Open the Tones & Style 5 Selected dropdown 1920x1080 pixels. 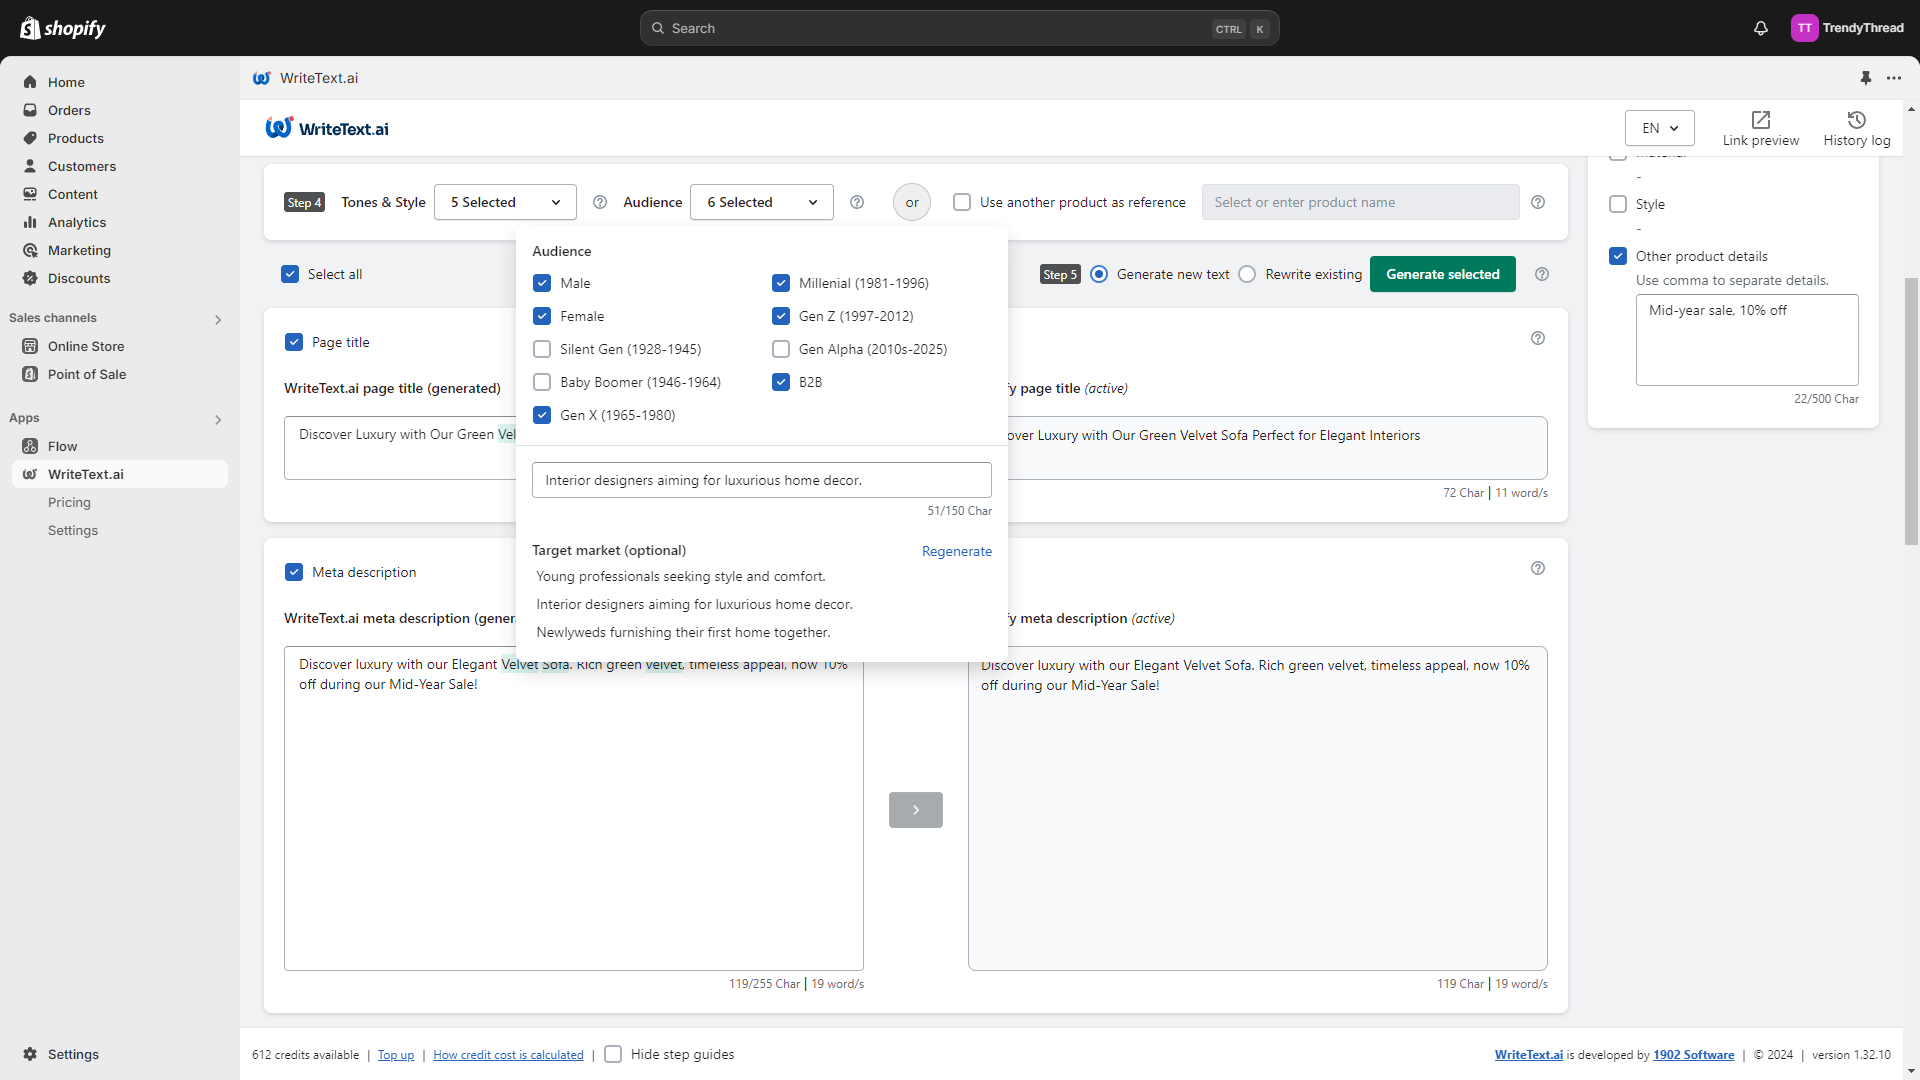(x=505, y=202)
